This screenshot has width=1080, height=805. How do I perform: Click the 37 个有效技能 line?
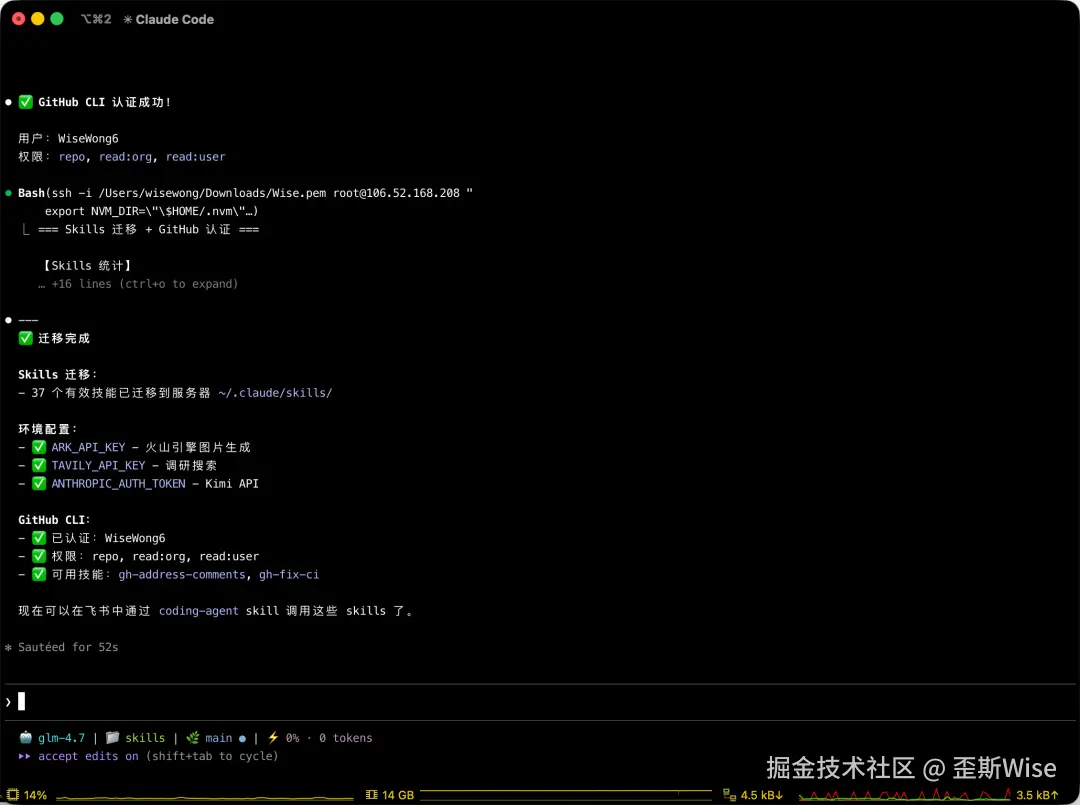[x=175, y=393]
